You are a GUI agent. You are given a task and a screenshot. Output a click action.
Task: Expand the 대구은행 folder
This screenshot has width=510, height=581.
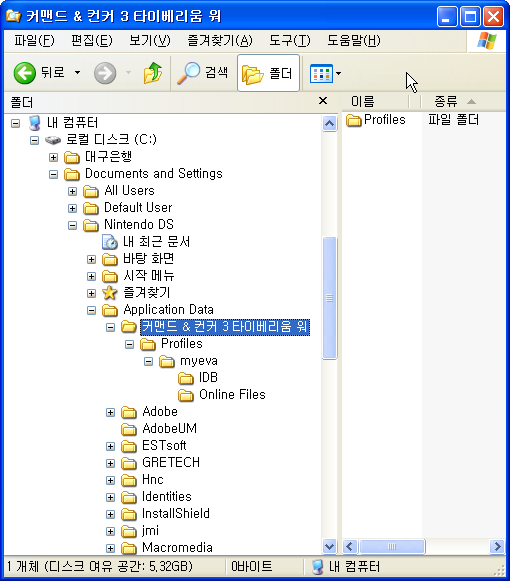(53, 157)
